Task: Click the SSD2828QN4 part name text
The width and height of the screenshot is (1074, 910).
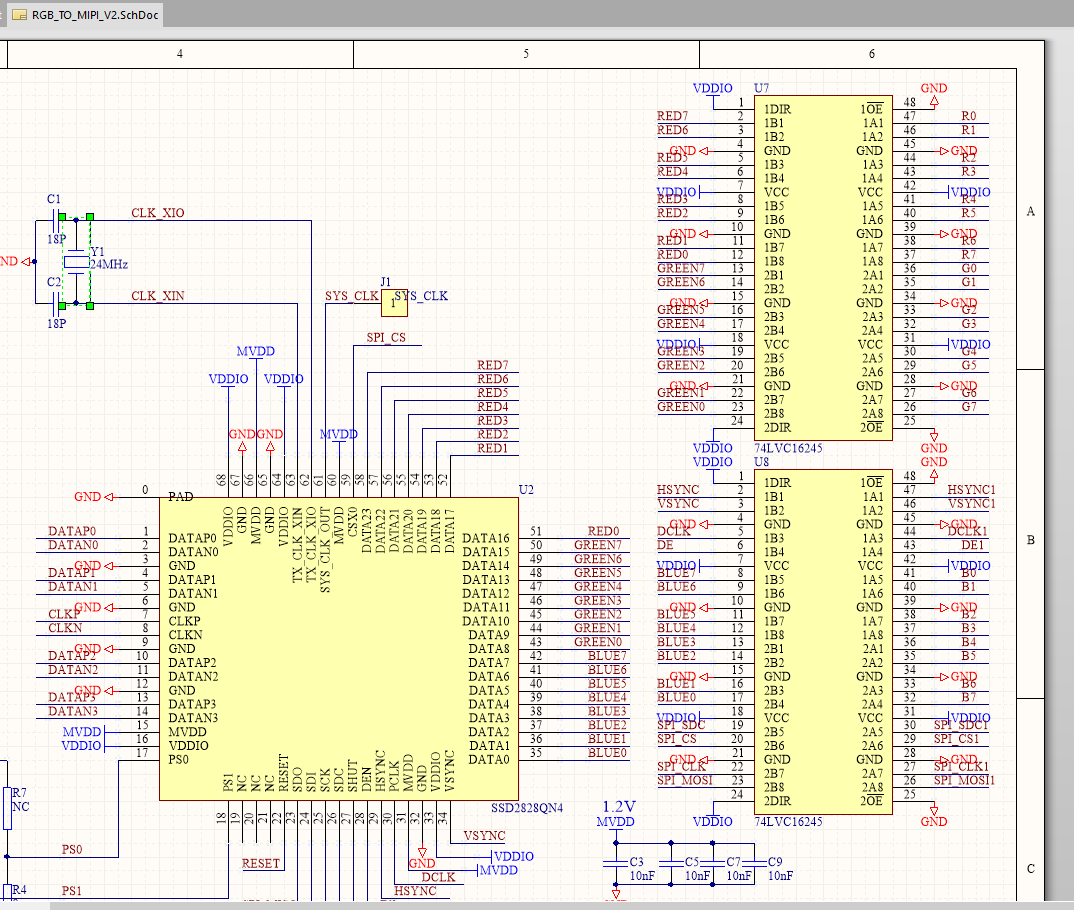Action: point(527,807)
